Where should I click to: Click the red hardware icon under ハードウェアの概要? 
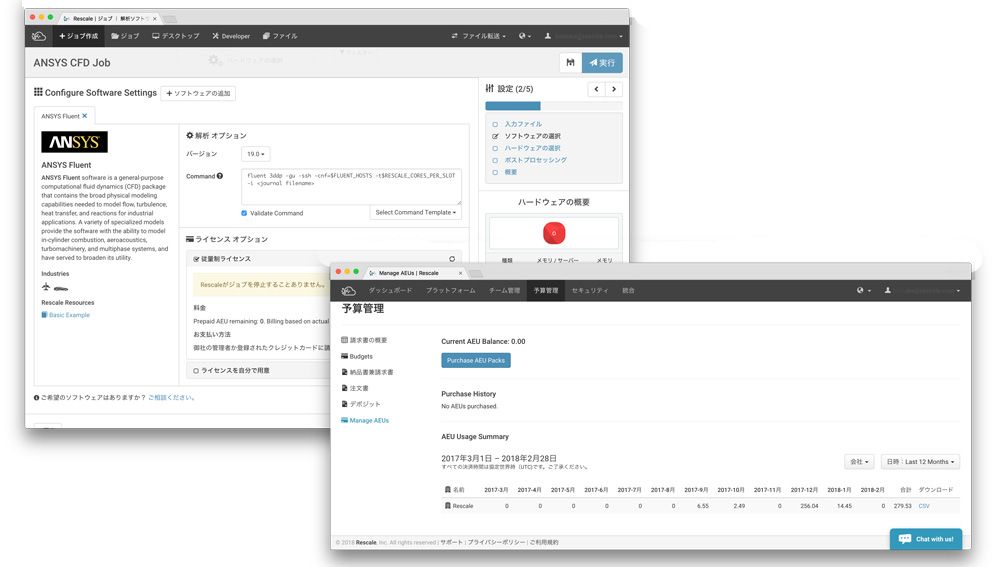(x=554, y=233)
